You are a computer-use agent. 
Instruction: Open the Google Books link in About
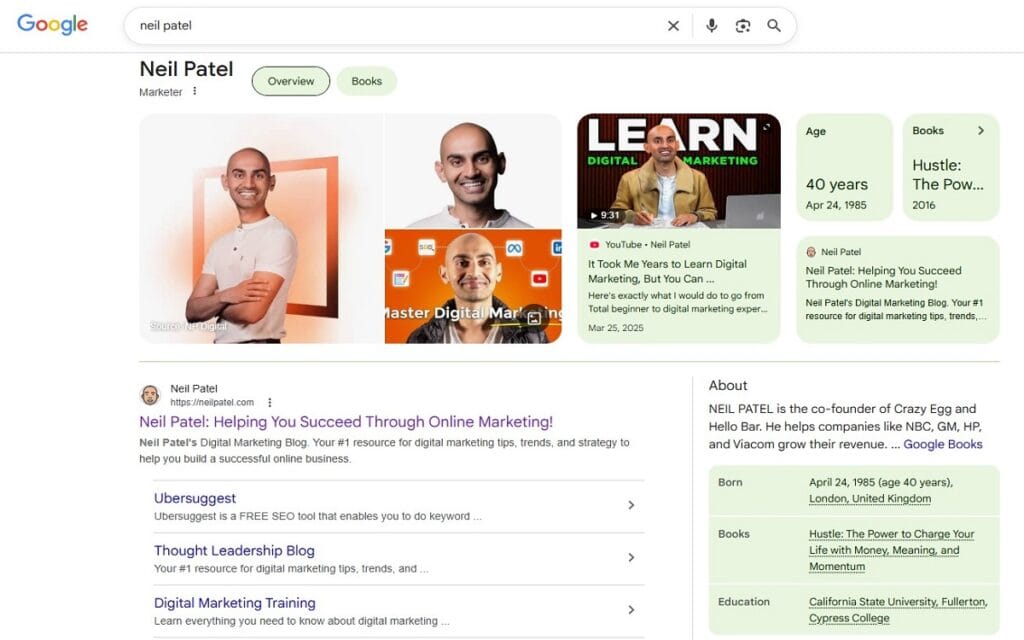[x=943, y=444]
